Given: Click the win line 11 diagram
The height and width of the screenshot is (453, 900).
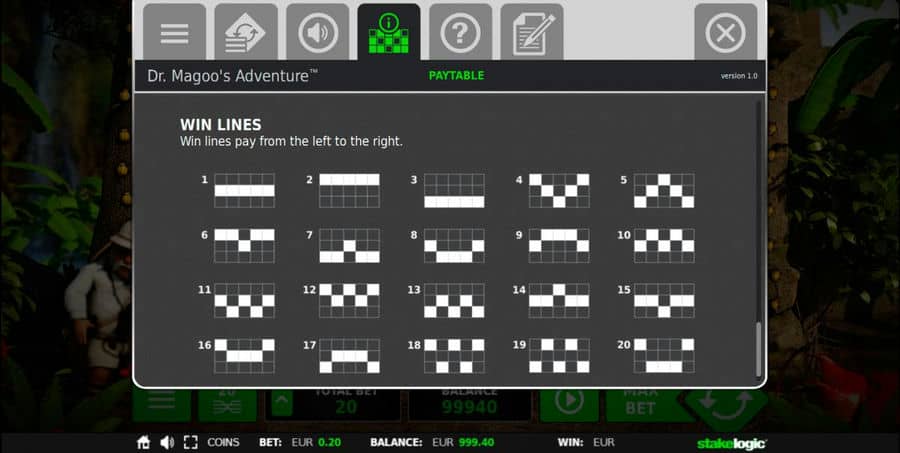Looking at the screenshot, I should [245, 300].
